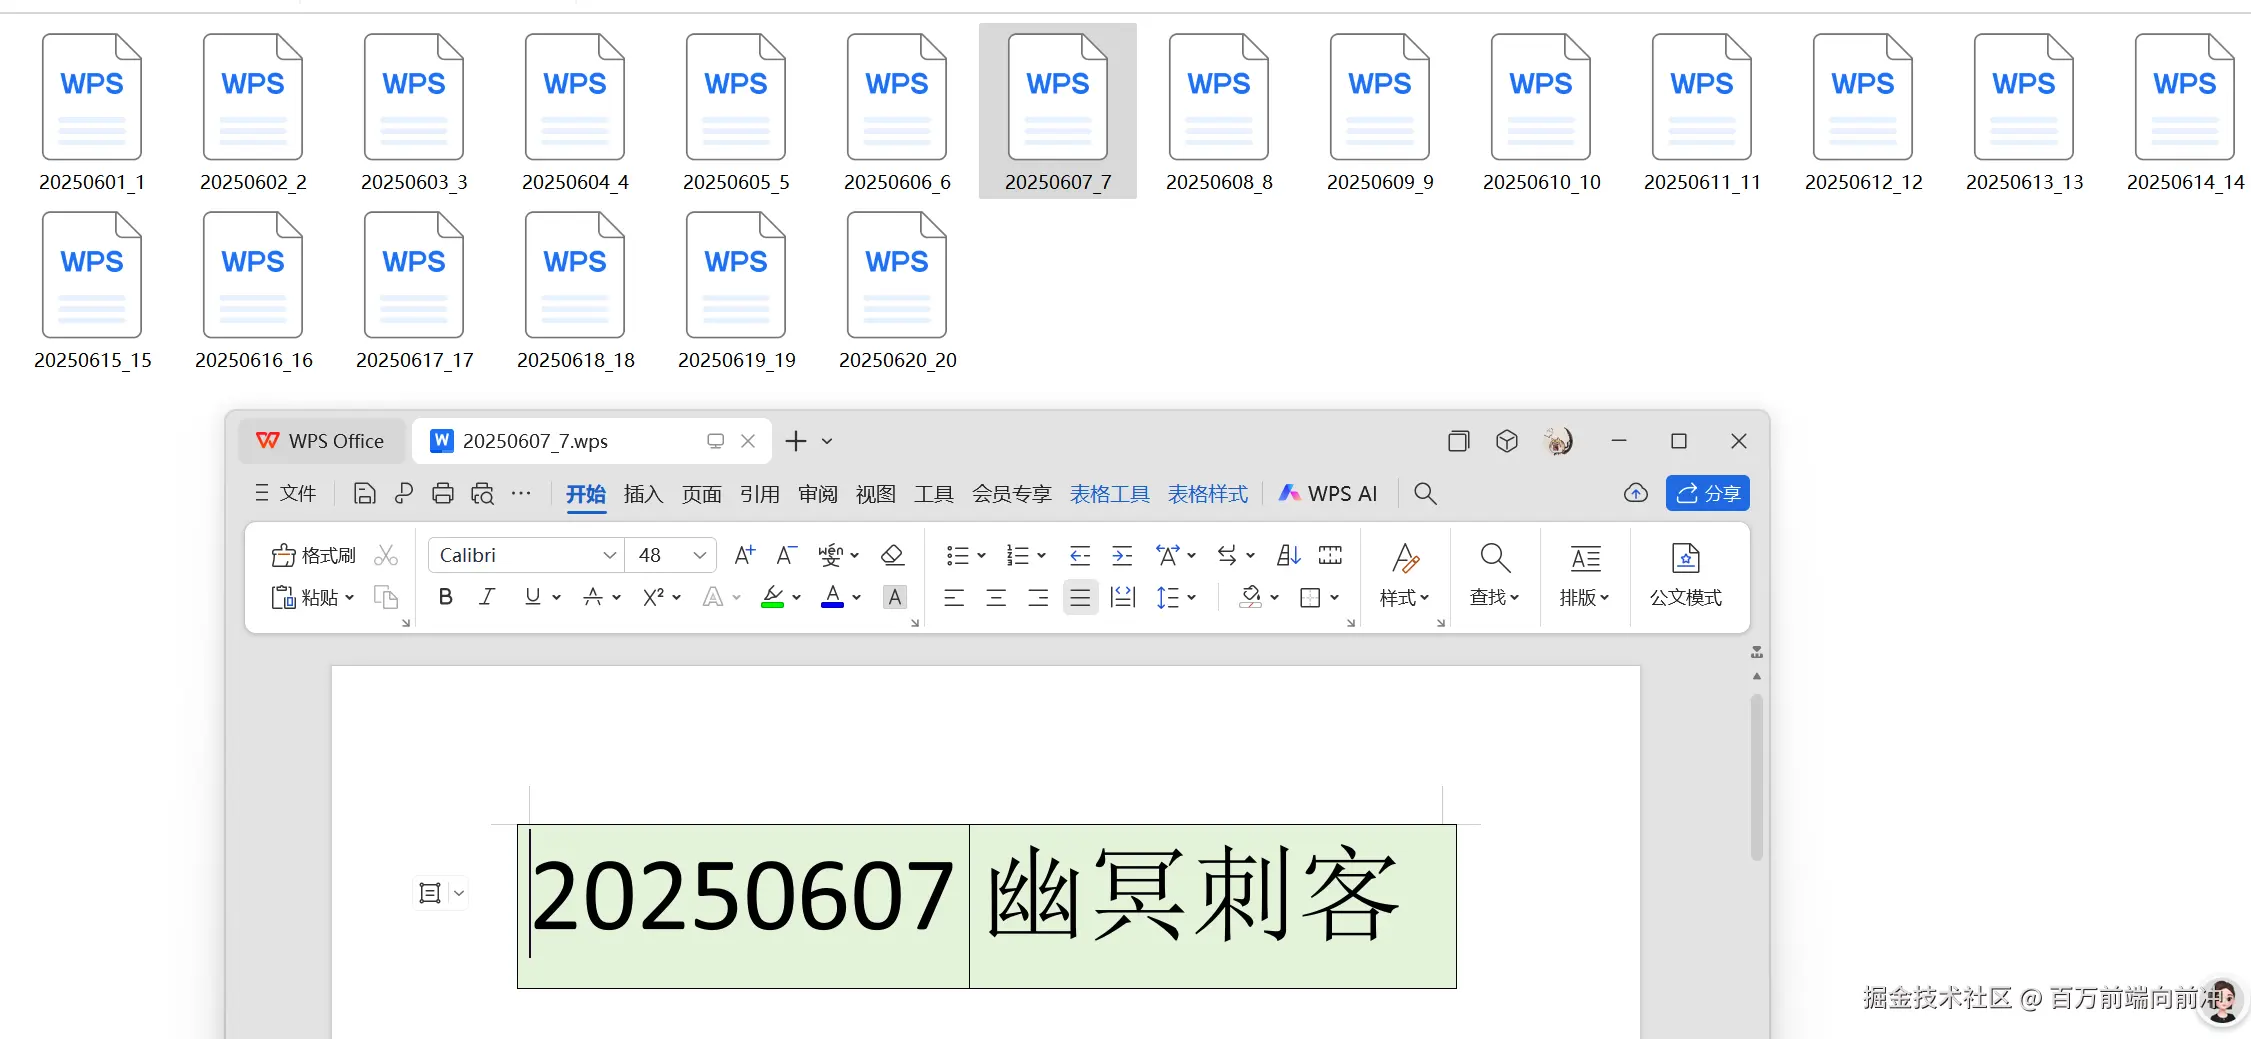Click the Cut scissors icon
Screen dimensions: 2251x1039
tap(386, 555)
